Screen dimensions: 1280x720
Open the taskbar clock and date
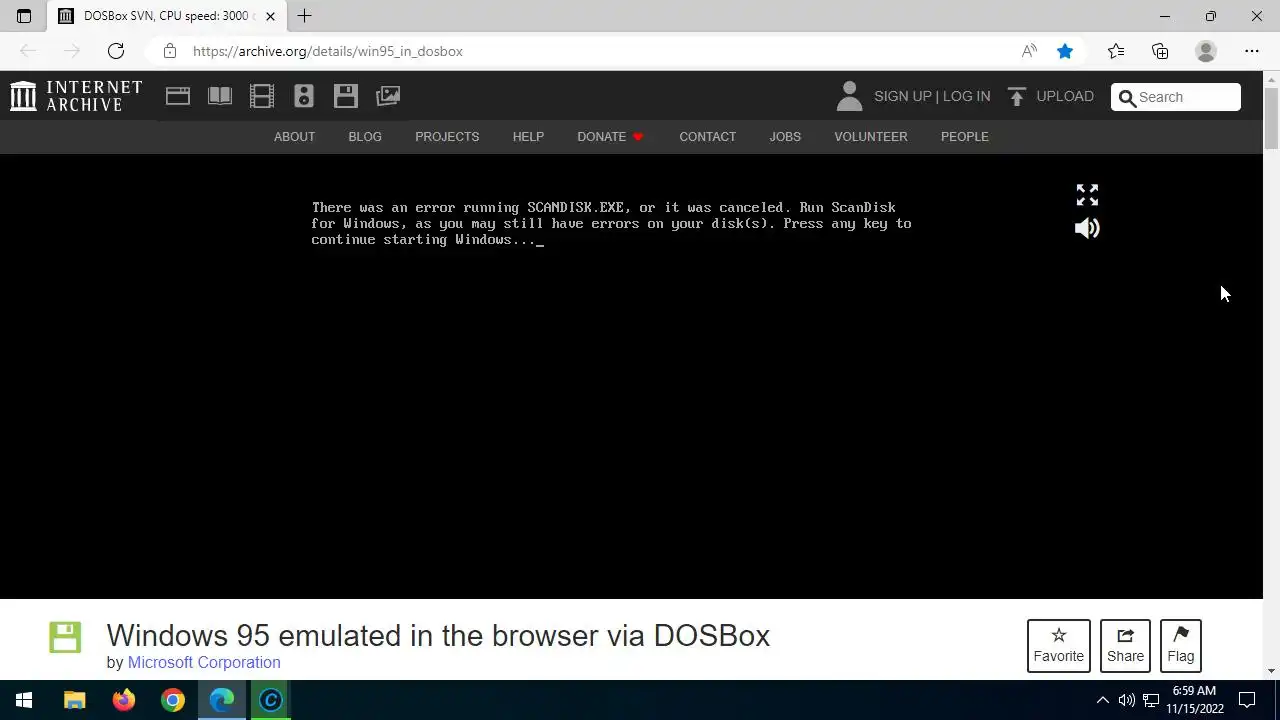click(x=1194, y=700)
